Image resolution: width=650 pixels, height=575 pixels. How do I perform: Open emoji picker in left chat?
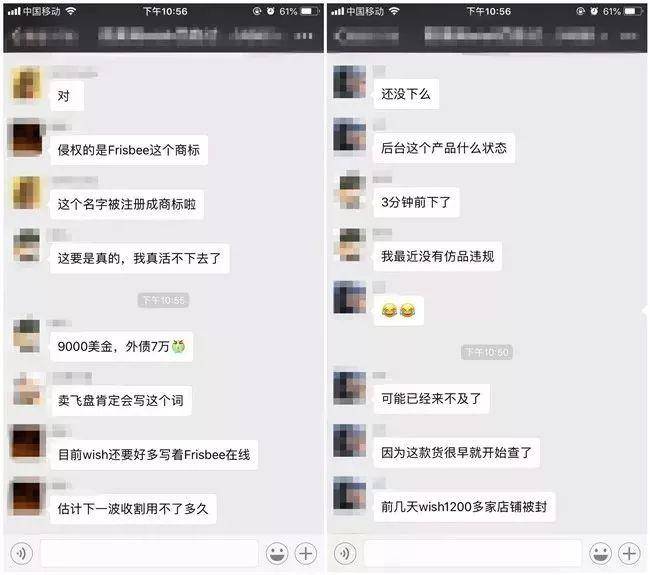(276, 553)
